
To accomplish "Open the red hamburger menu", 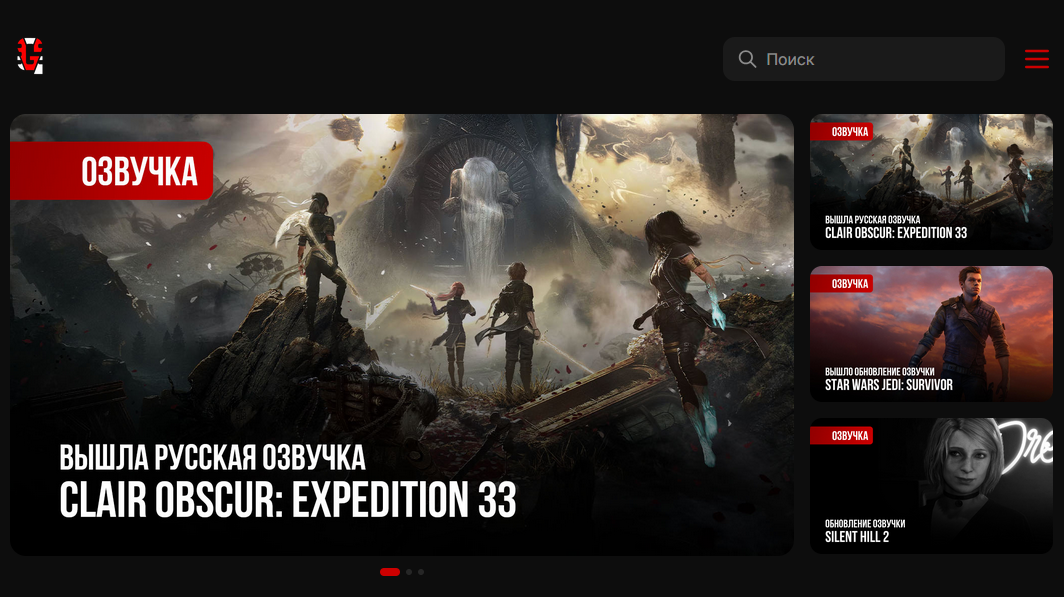I will click(1036, 59).
